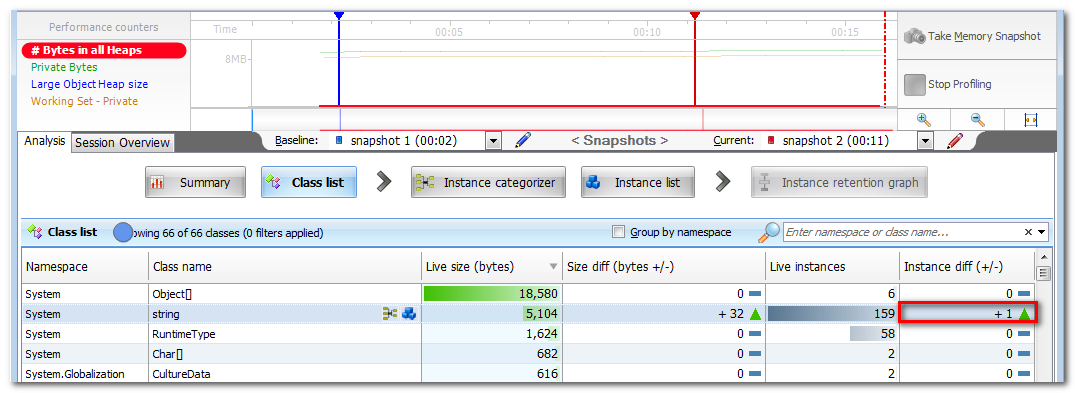The image size is (1075, 393).
Task: Click blue pencil to rename baseline snapshot
Action: [523, 141]
